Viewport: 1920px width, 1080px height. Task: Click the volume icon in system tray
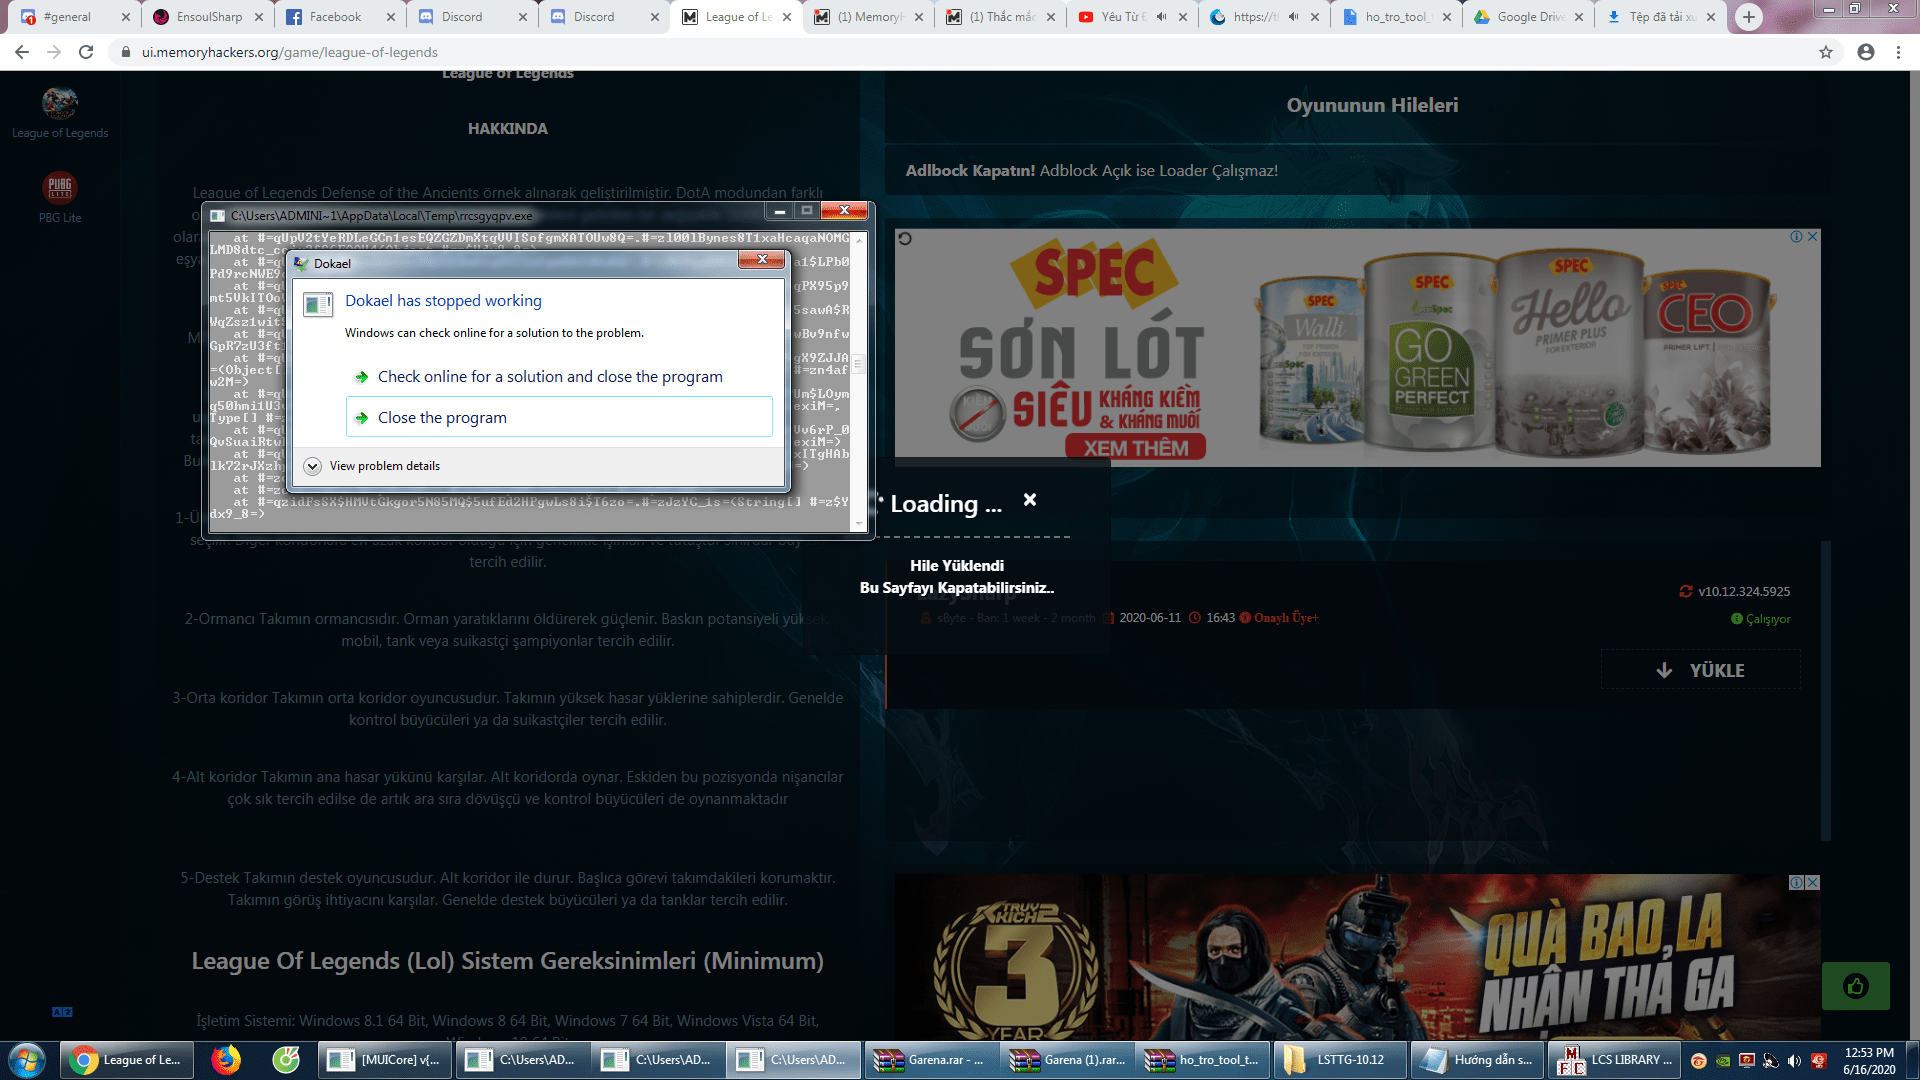coord(1794,1061)
